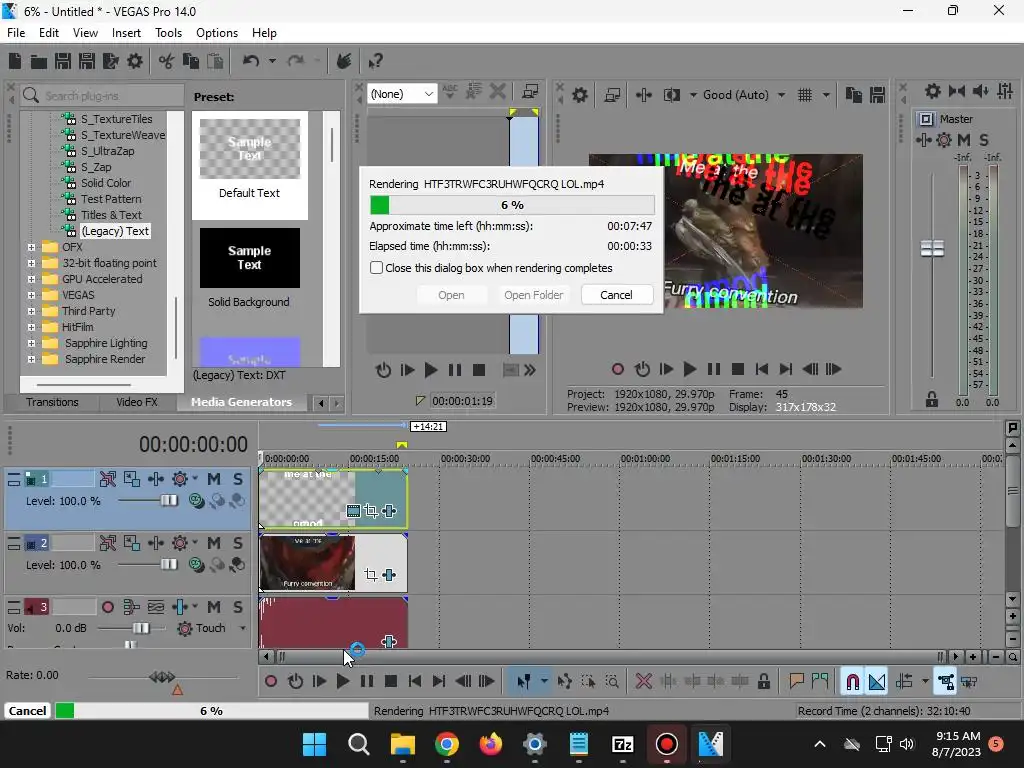Click the New project icon

coord(15,61)
